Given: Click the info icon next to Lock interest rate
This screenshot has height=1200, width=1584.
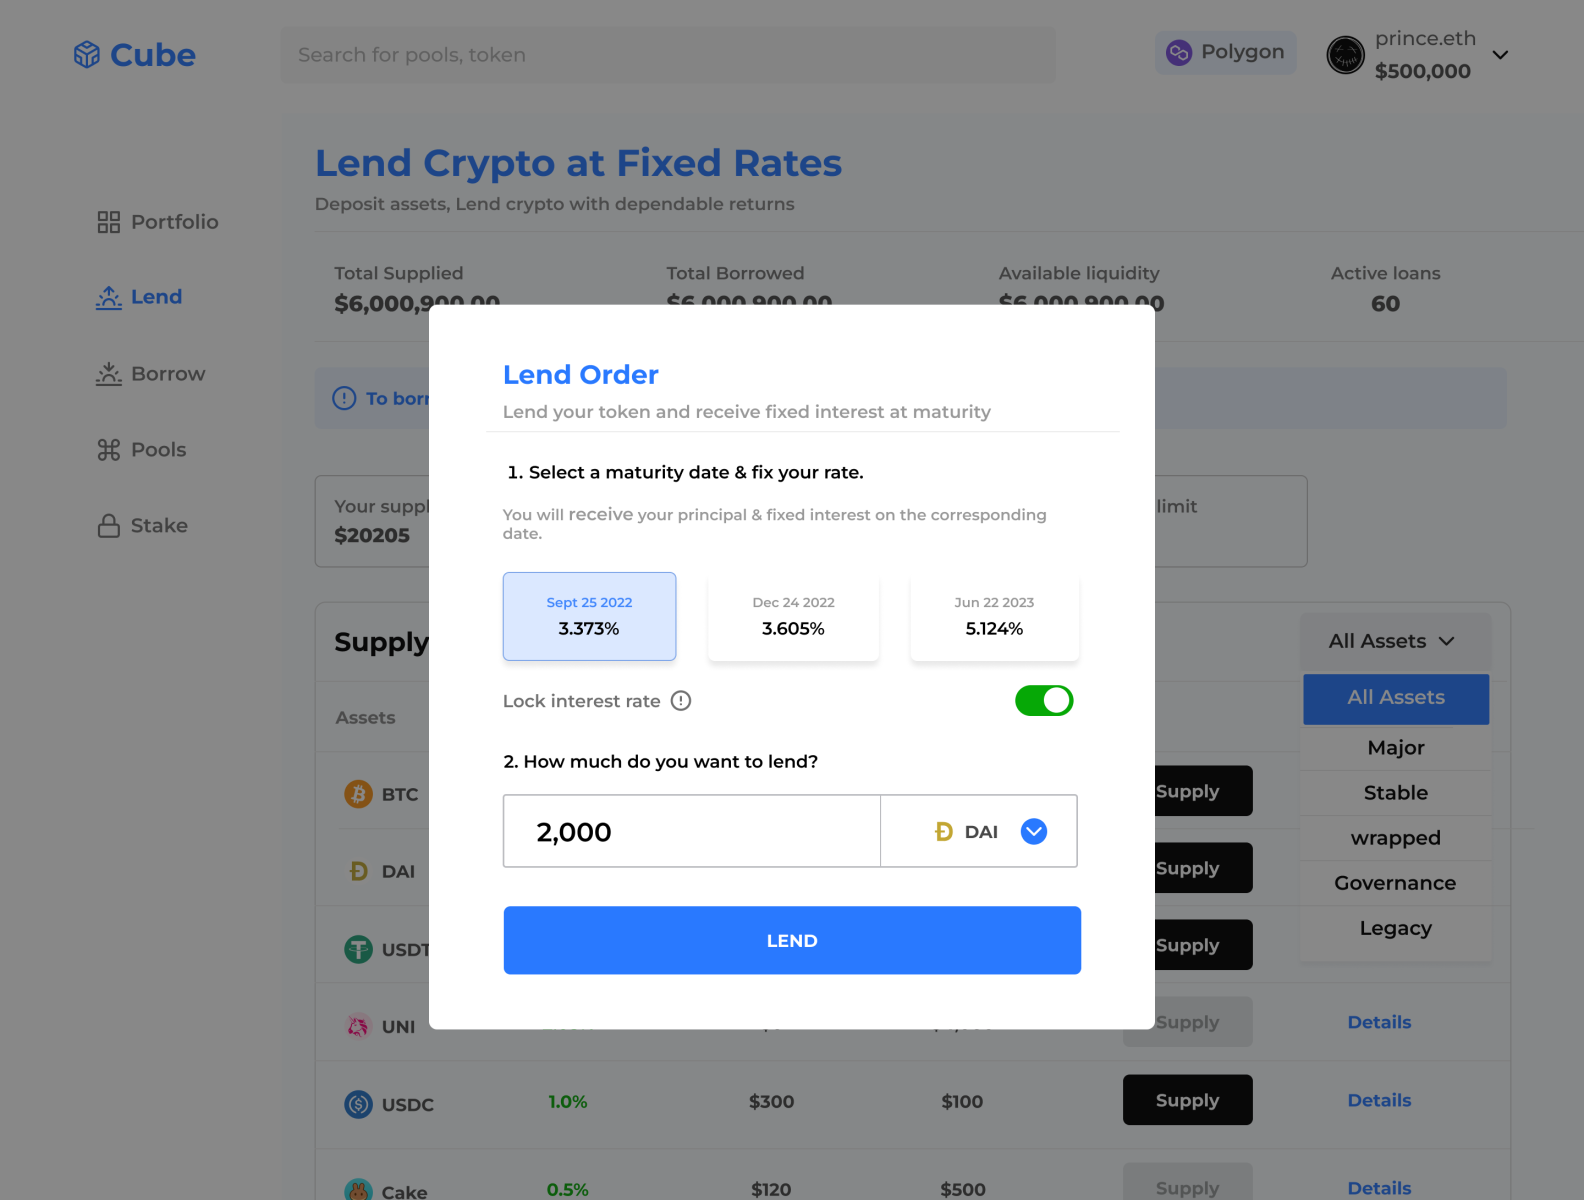Looking at the screenshot, I should click(x=681, y=701).
